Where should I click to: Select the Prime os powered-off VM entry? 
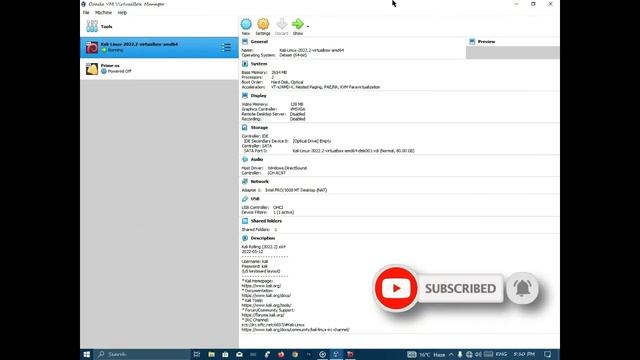[159, 69]
